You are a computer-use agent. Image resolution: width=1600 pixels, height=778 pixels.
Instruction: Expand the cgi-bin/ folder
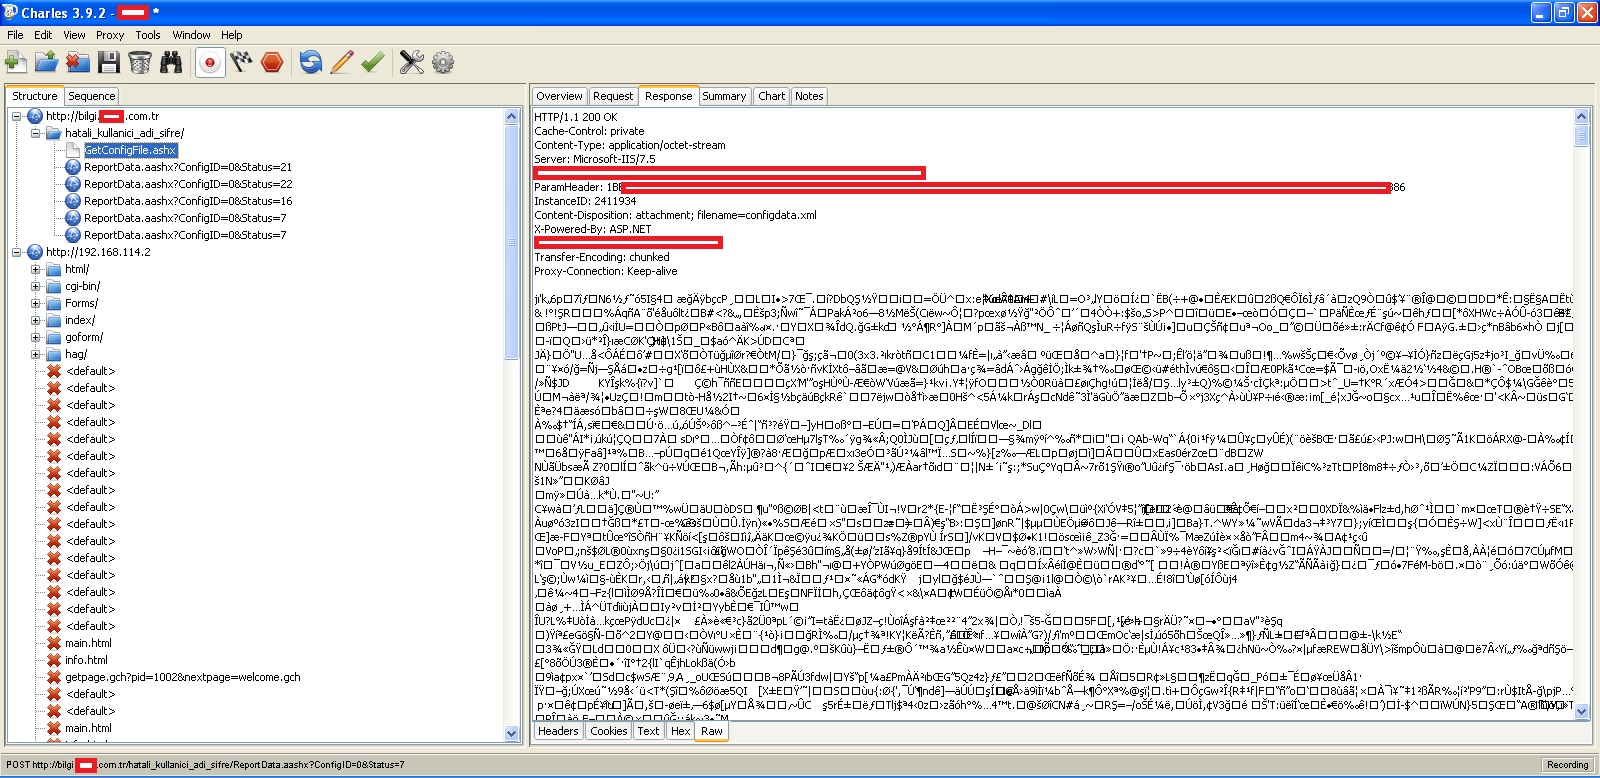pyautogui.click(x=35, y=286)
